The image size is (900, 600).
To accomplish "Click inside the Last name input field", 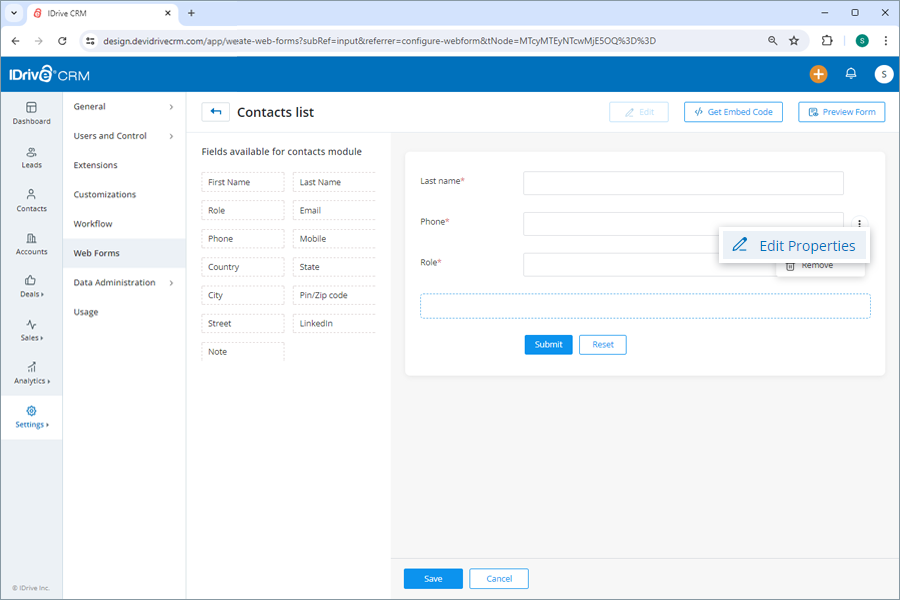I will point(683,183).
